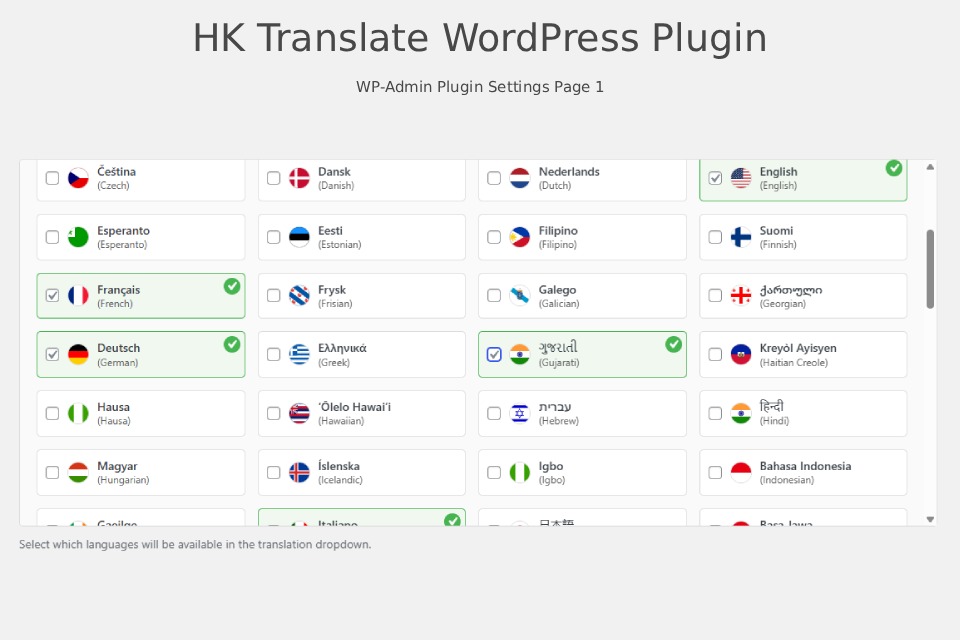Click the Danish flag icon
Viewport: 960px width, 640px height.
(299, 178)
